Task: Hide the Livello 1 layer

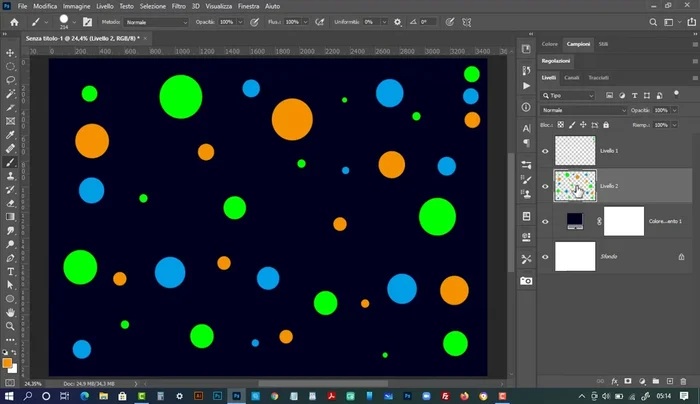Action: pos(545,151)
